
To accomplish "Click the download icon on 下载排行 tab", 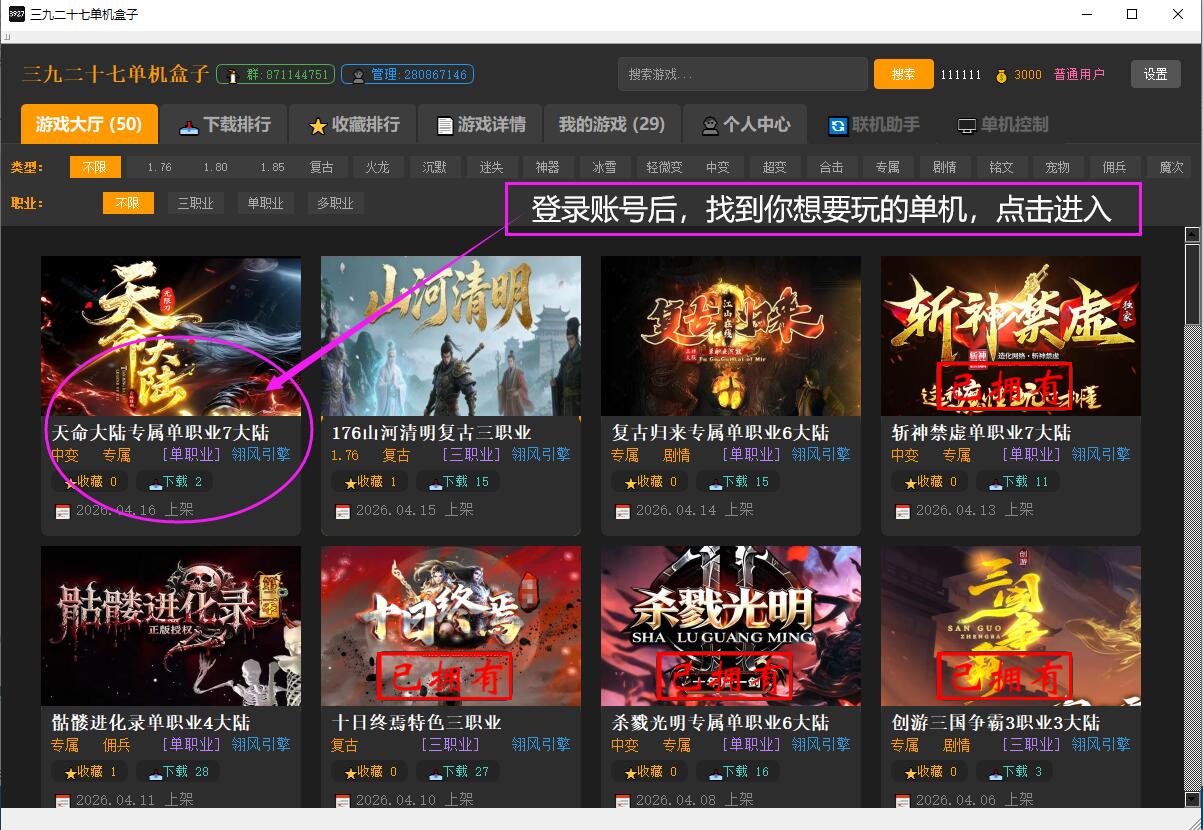I will pos(188,126).
